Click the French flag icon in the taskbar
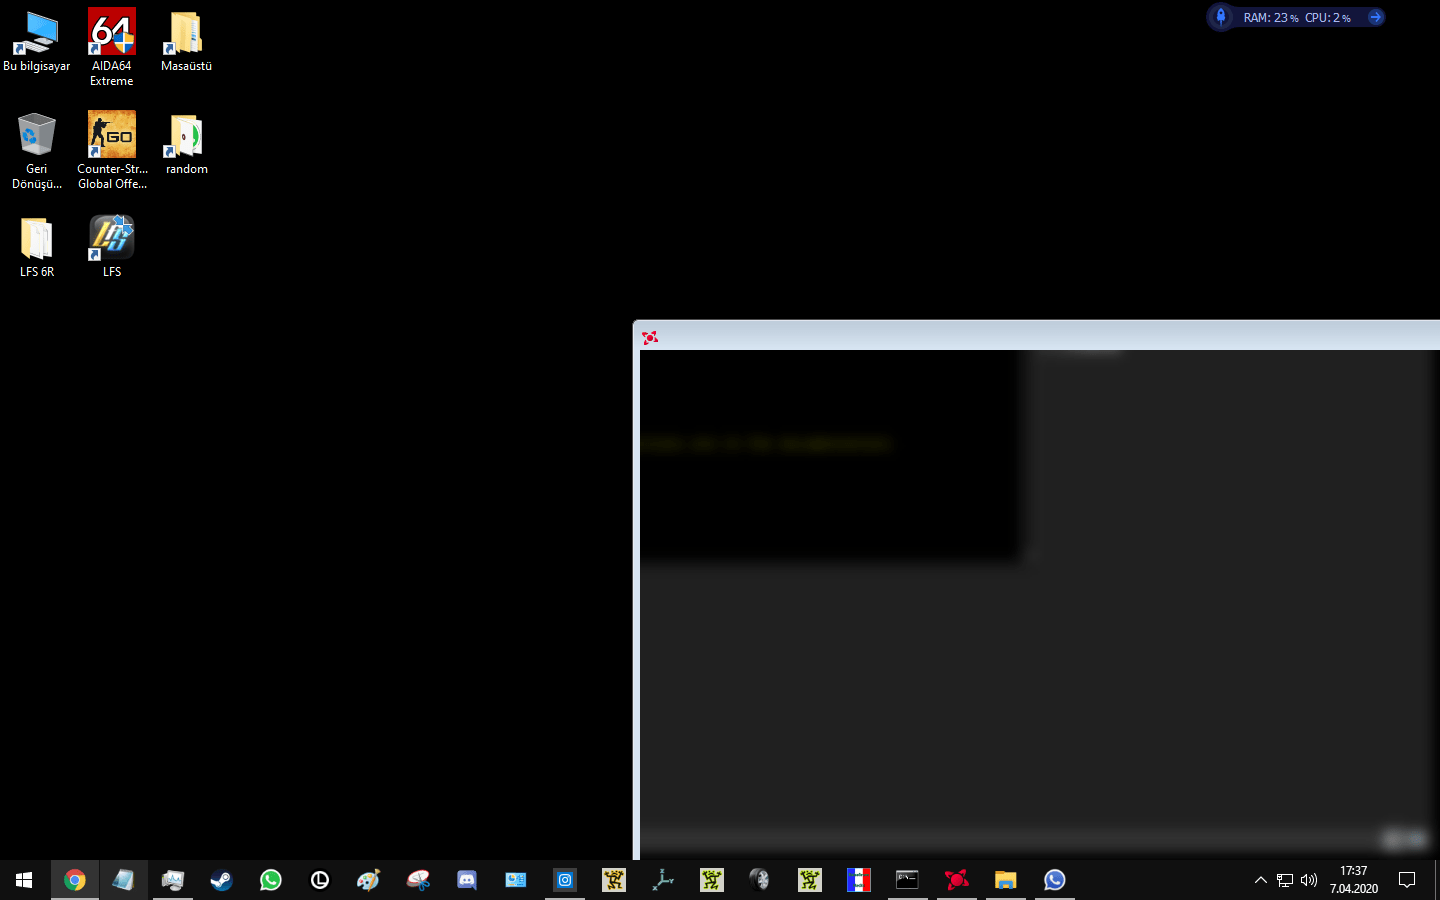This screenshot has width=1440, height=900. [x=859, y=880]
